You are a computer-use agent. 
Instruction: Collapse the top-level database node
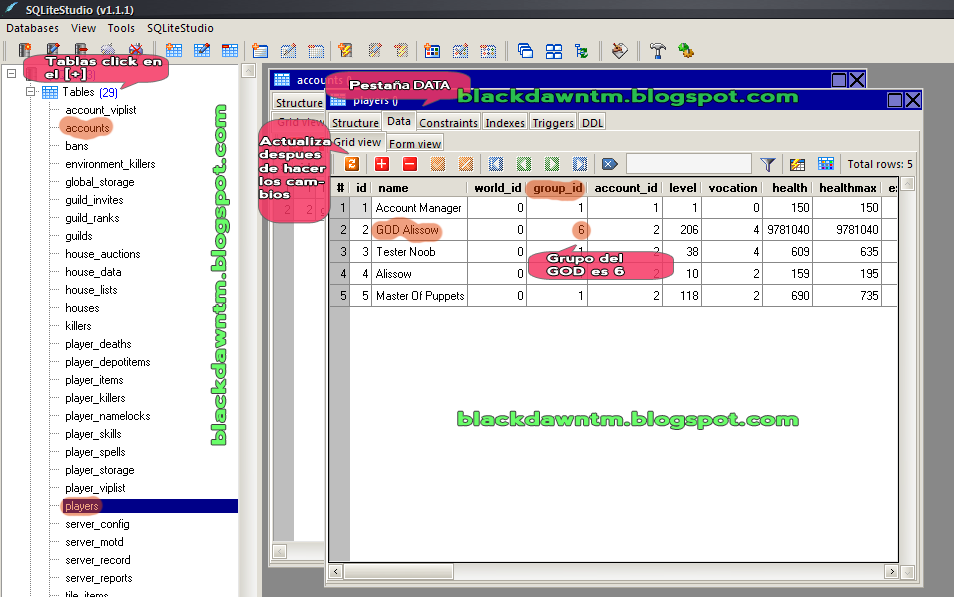coord(12,74)
